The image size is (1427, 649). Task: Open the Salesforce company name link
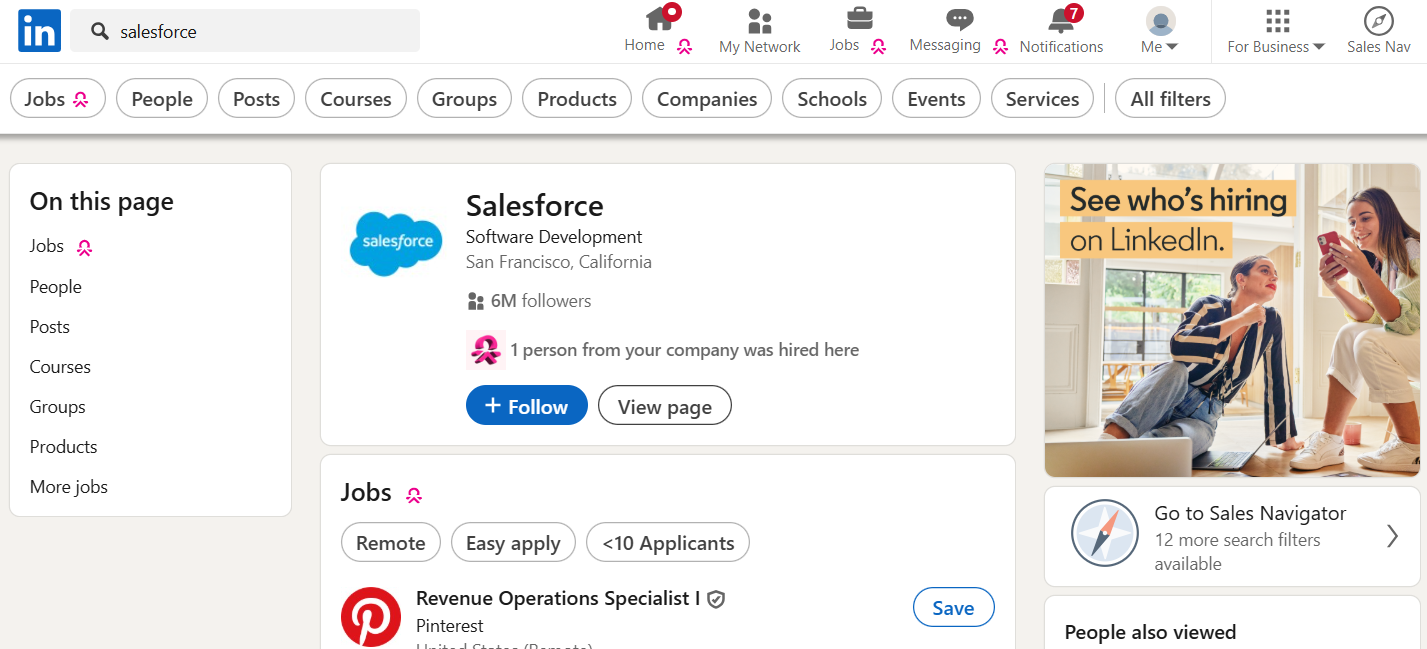[x=535, y=206]
